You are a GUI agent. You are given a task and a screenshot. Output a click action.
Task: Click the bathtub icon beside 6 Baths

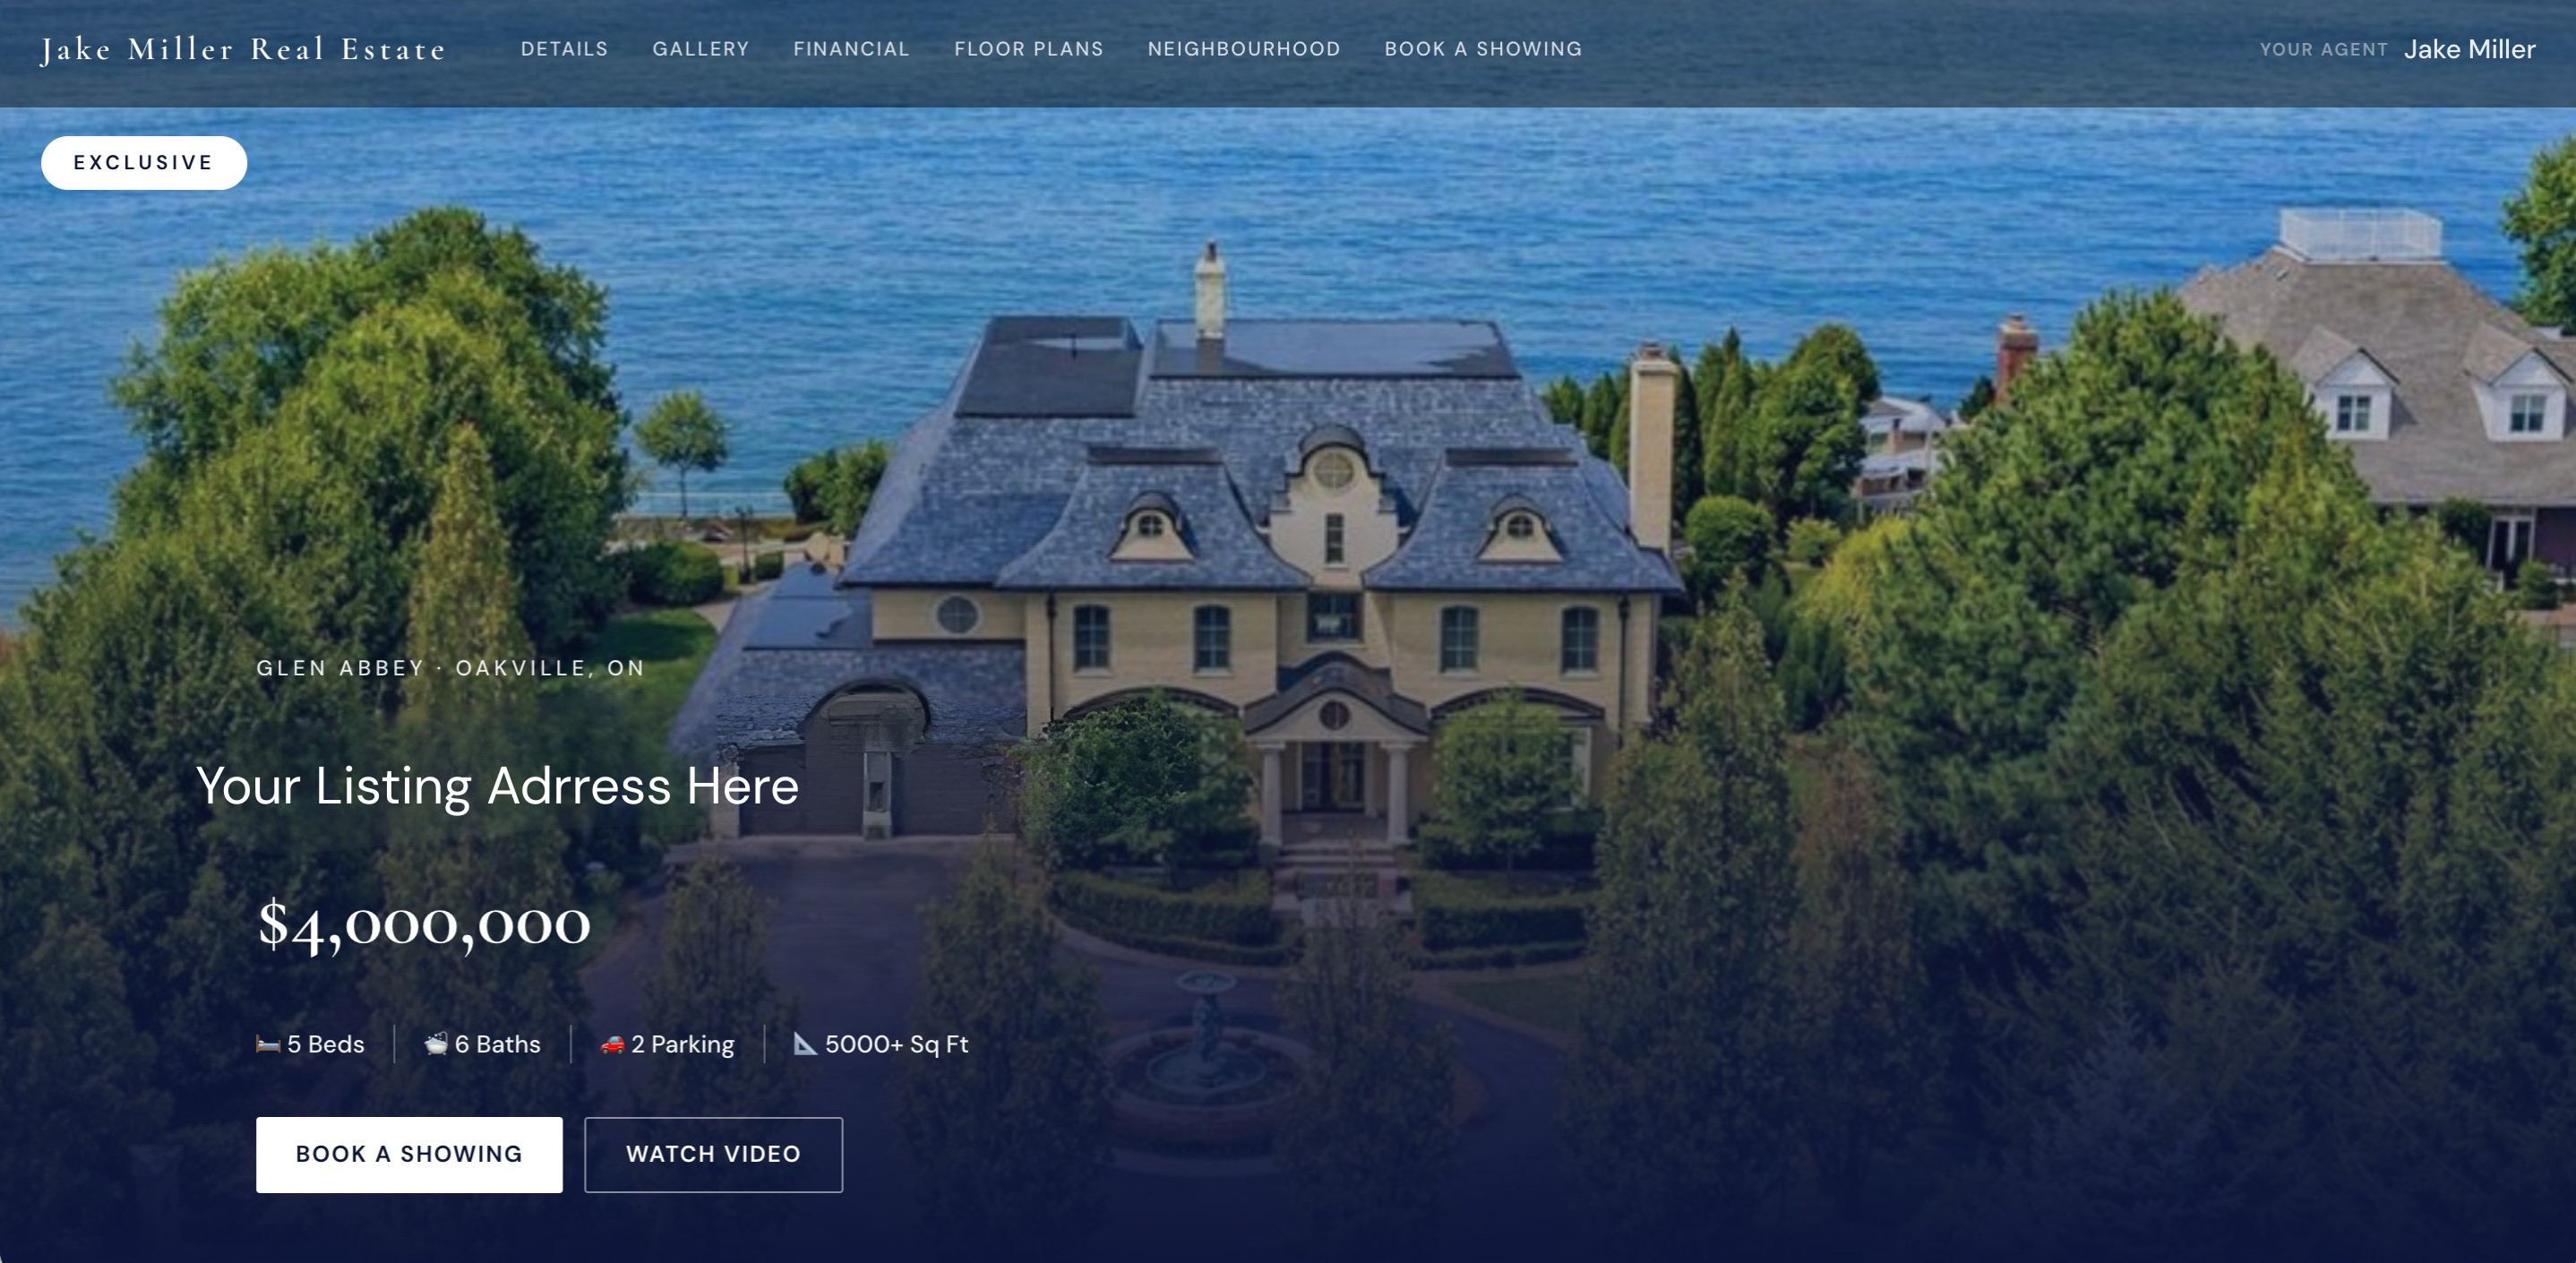[x=436, y=1044]
